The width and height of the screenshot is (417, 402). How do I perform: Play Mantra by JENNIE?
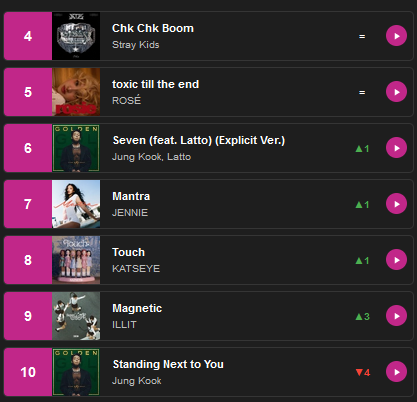point(396,204)
